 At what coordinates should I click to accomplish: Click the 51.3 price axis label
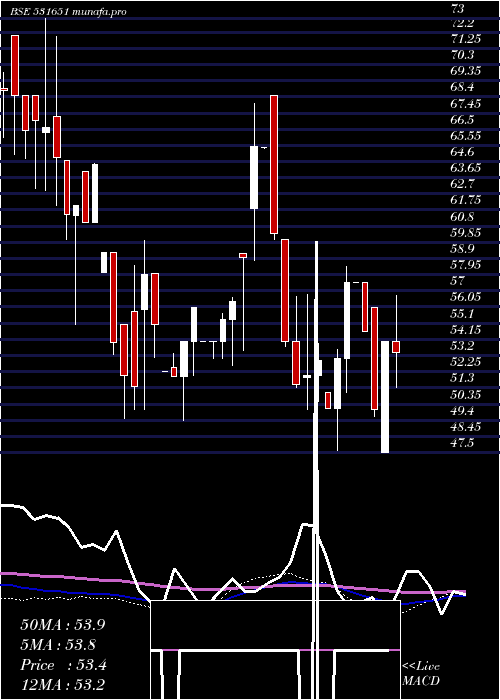[x=462, y=378]
